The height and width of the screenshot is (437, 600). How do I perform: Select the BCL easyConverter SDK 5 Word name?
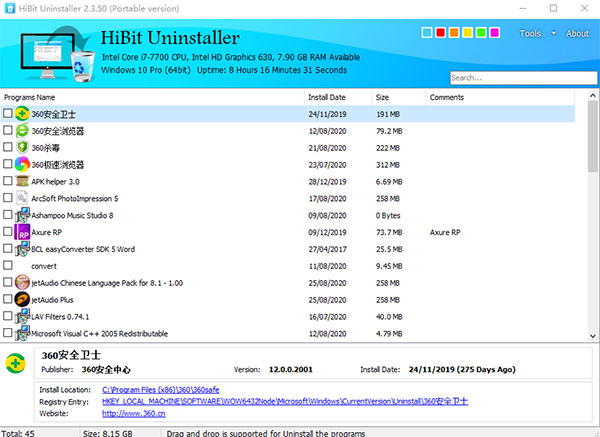83,249
